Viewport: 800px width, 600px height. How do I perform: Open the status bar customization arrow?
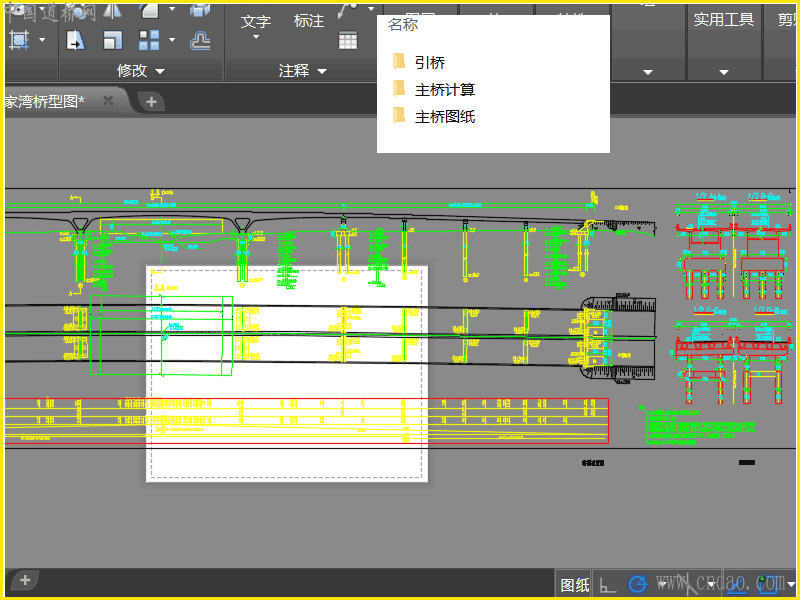tap(792, 584)
